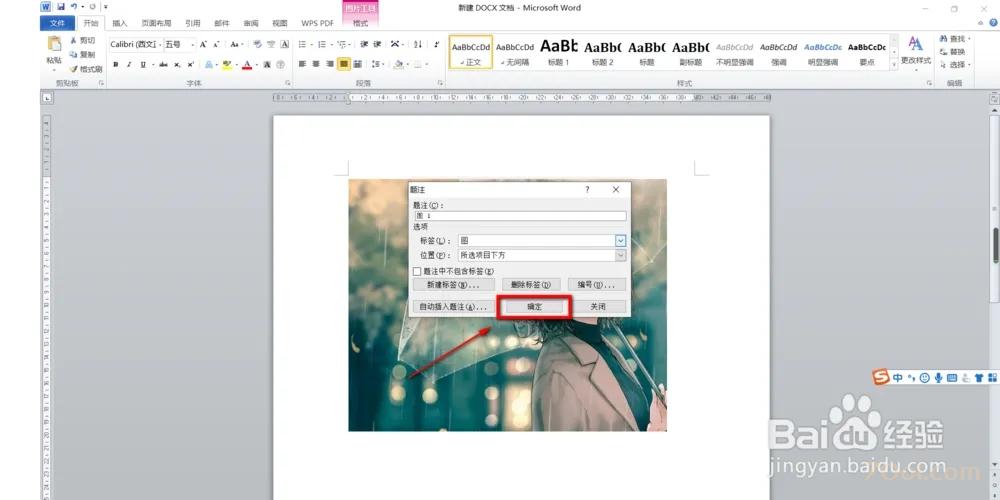Screen dimensions: 1000x500
Task: Open the label (标签) dropdown in caption dialog
Action: [x=621, y=240]
